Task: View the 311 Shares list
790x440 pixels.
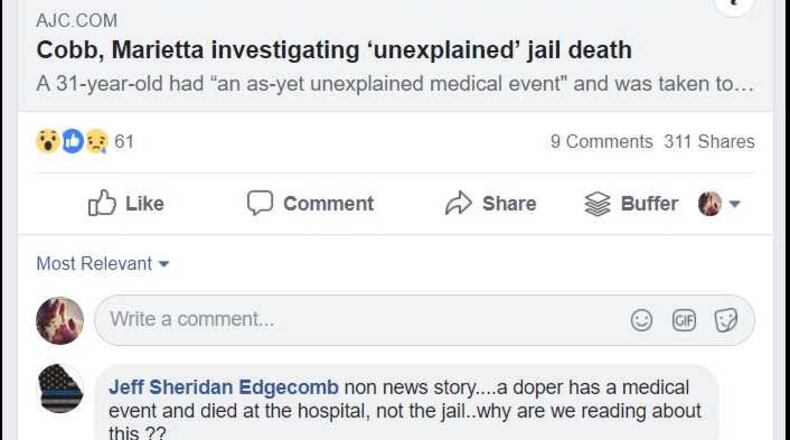Action: click(x=709, y=142)
